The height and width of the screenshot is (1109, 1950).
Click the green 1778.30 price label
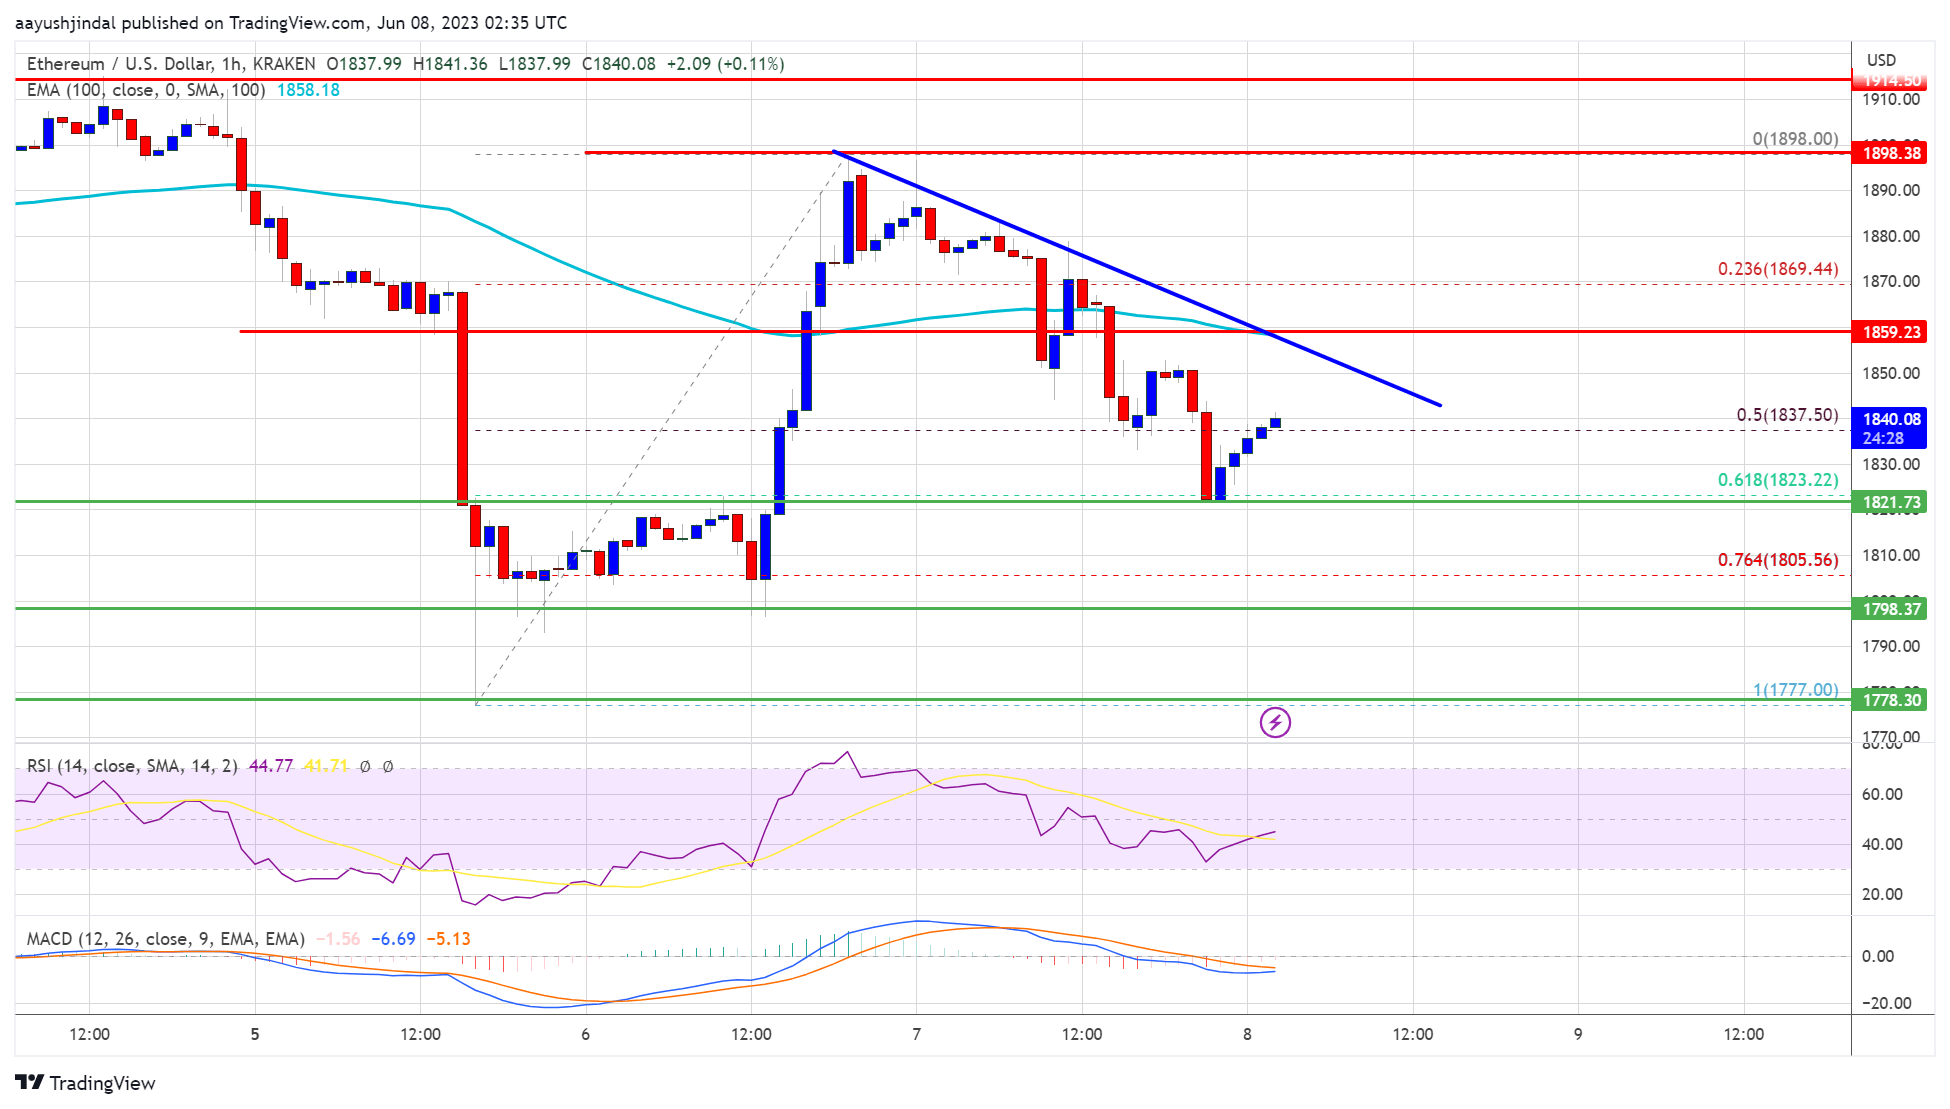(1889, 700)
